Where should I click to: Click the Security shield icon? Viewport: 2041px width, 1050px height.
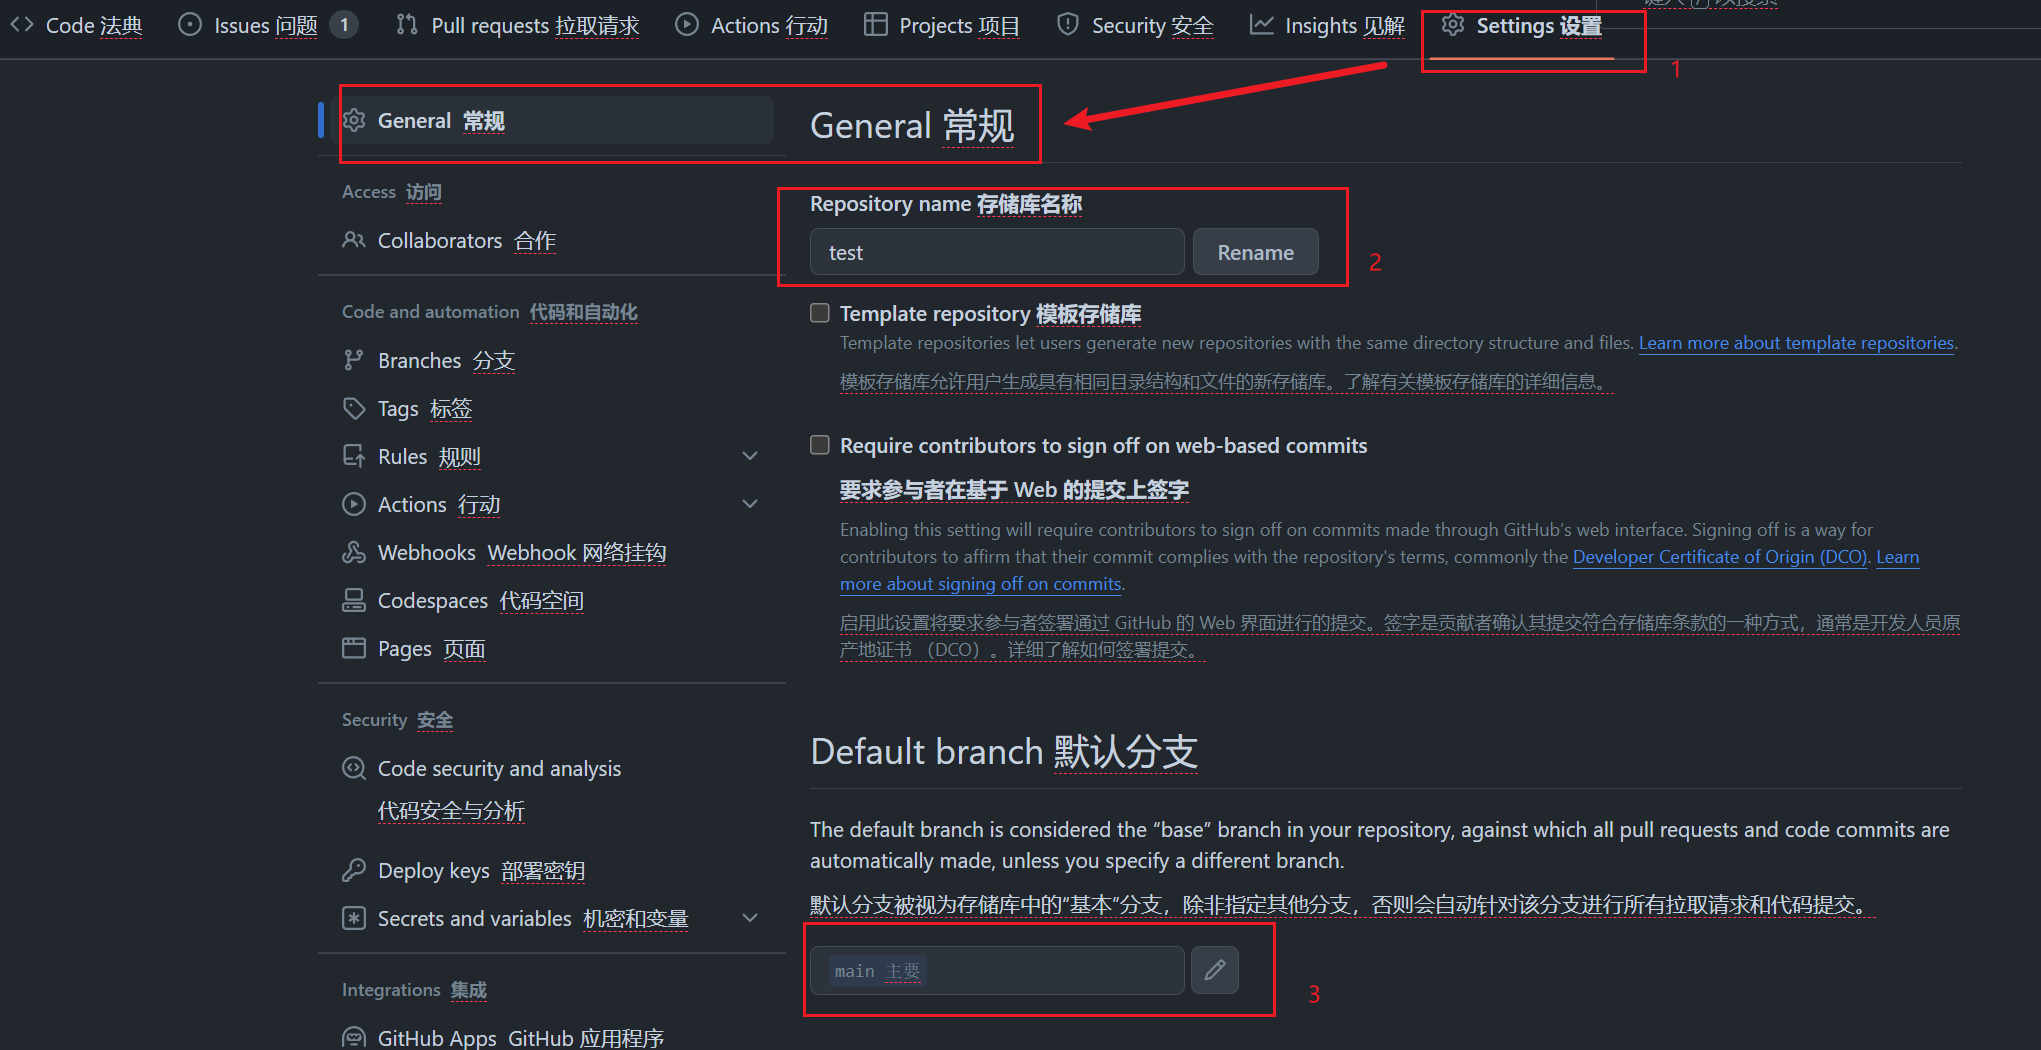(1068, 25)
